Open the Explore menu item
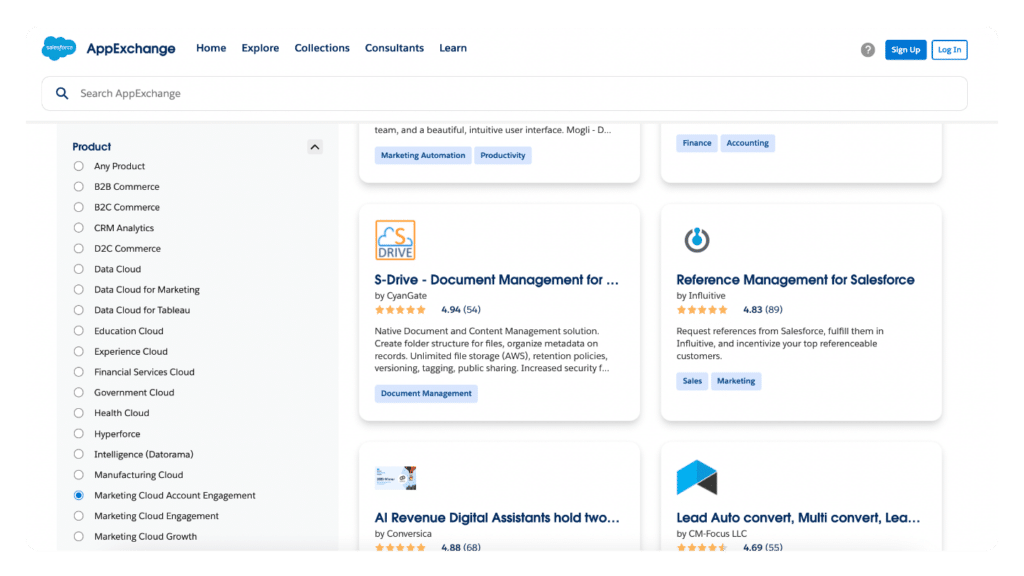Viewport: 1024px width, 576px height. tap(260, 47)
